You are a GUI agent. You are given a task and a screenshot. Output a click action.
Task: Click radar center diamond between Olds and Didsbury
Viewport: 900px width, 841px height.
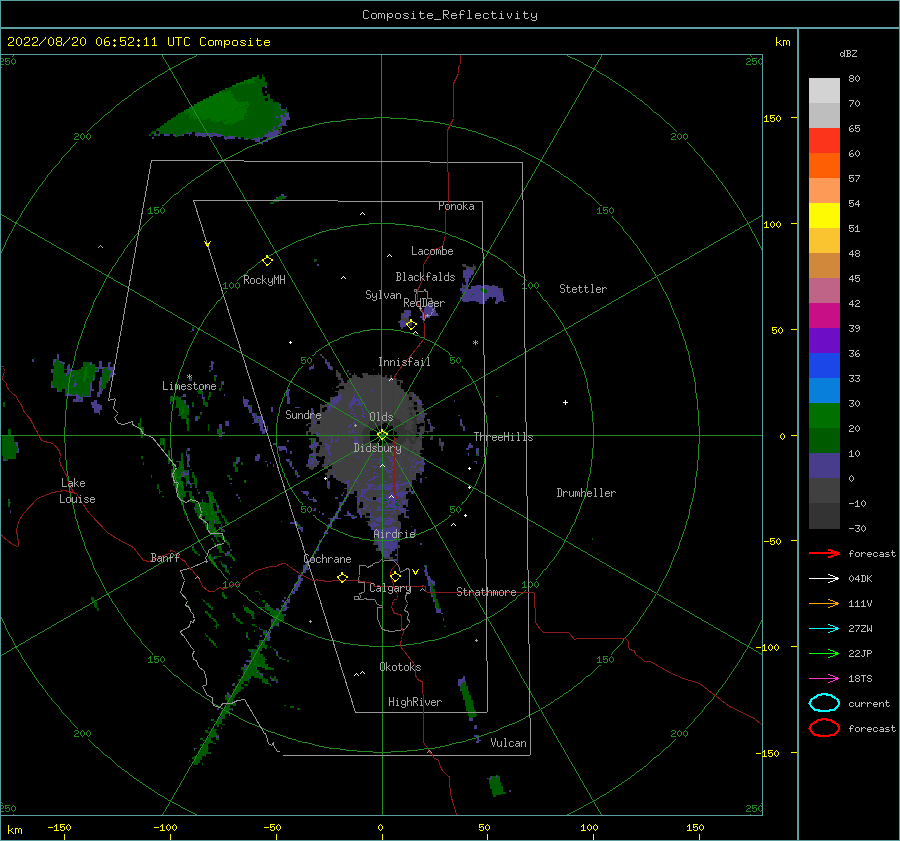click(x=382, y=435)
